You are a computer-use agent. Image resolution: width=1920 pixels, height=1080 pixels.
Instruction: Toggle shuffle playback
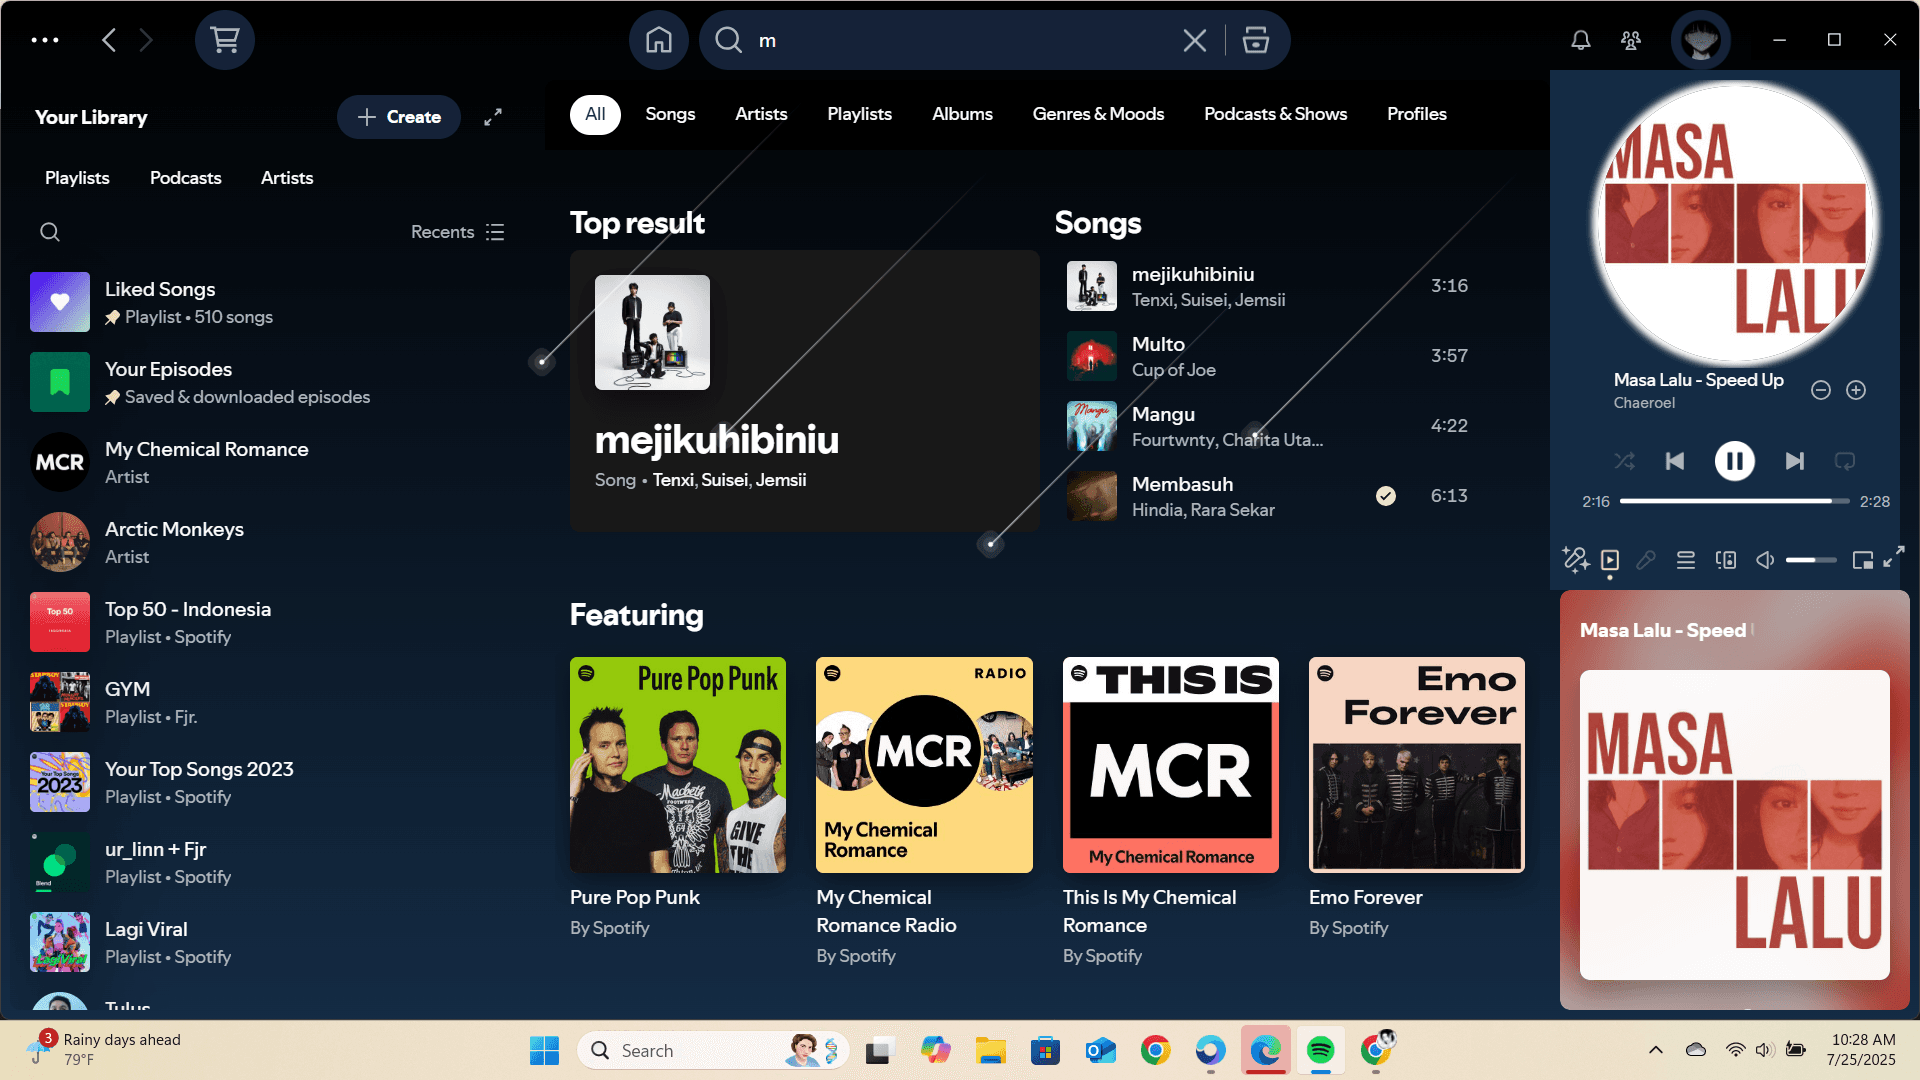[x=1625, y=461]
